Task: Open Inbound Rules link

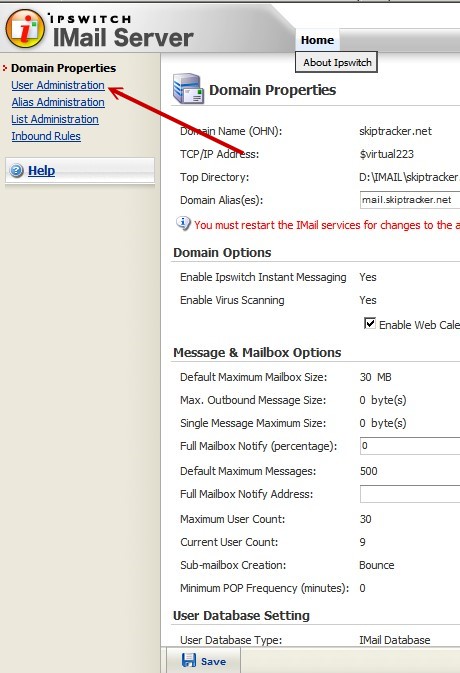Action: click(46, 136)
